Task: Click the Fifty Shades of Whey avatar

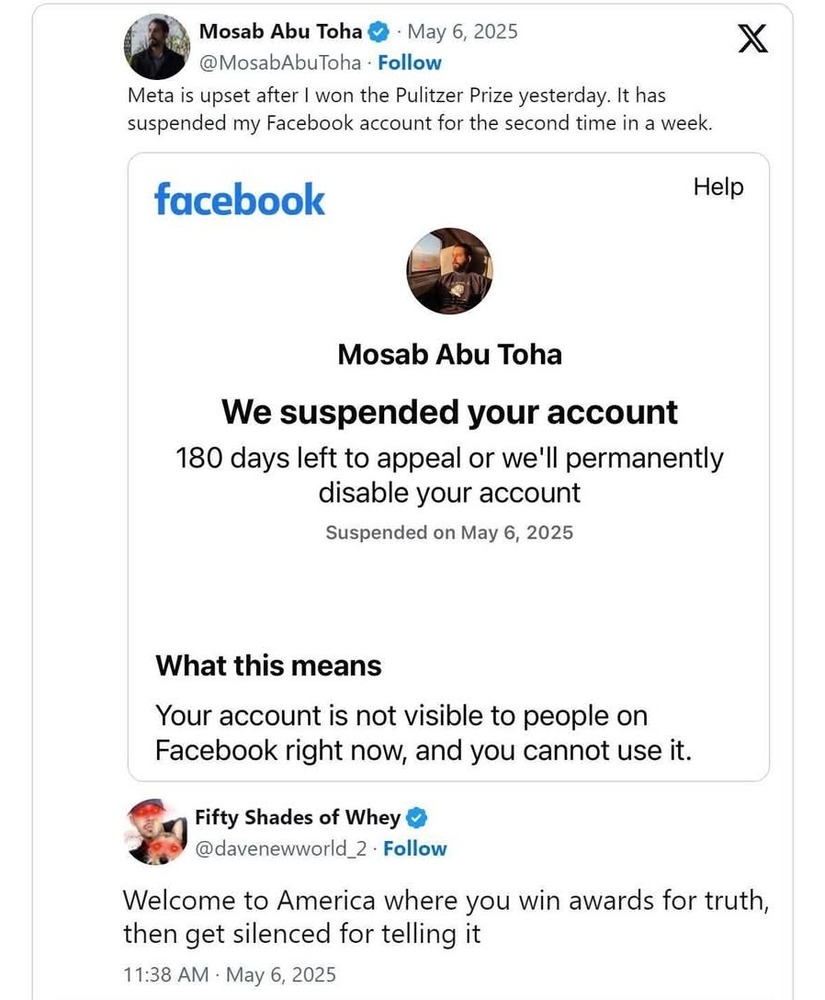Action: click(x=157, y=832)
